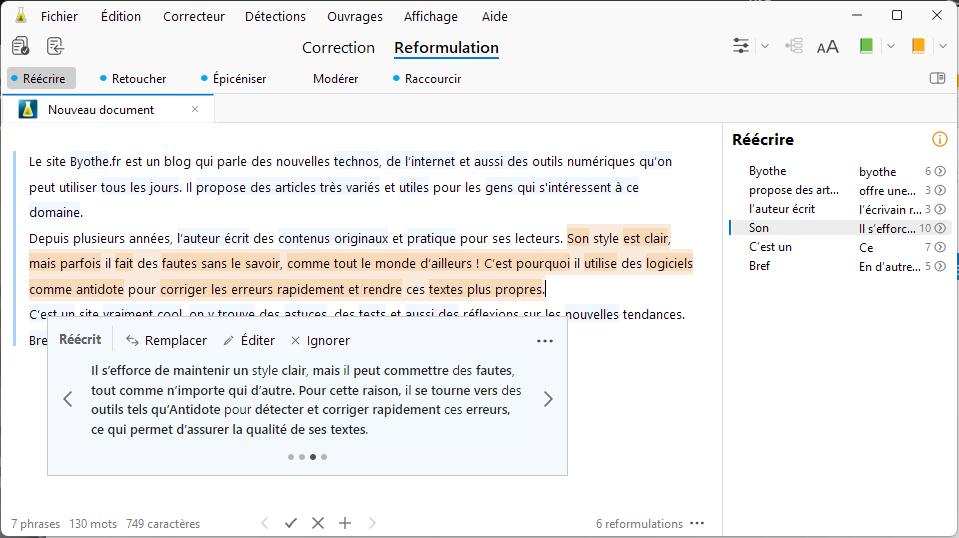
Task: Click the arrow circle on 'Bref' row
Action: click(941, 266)
